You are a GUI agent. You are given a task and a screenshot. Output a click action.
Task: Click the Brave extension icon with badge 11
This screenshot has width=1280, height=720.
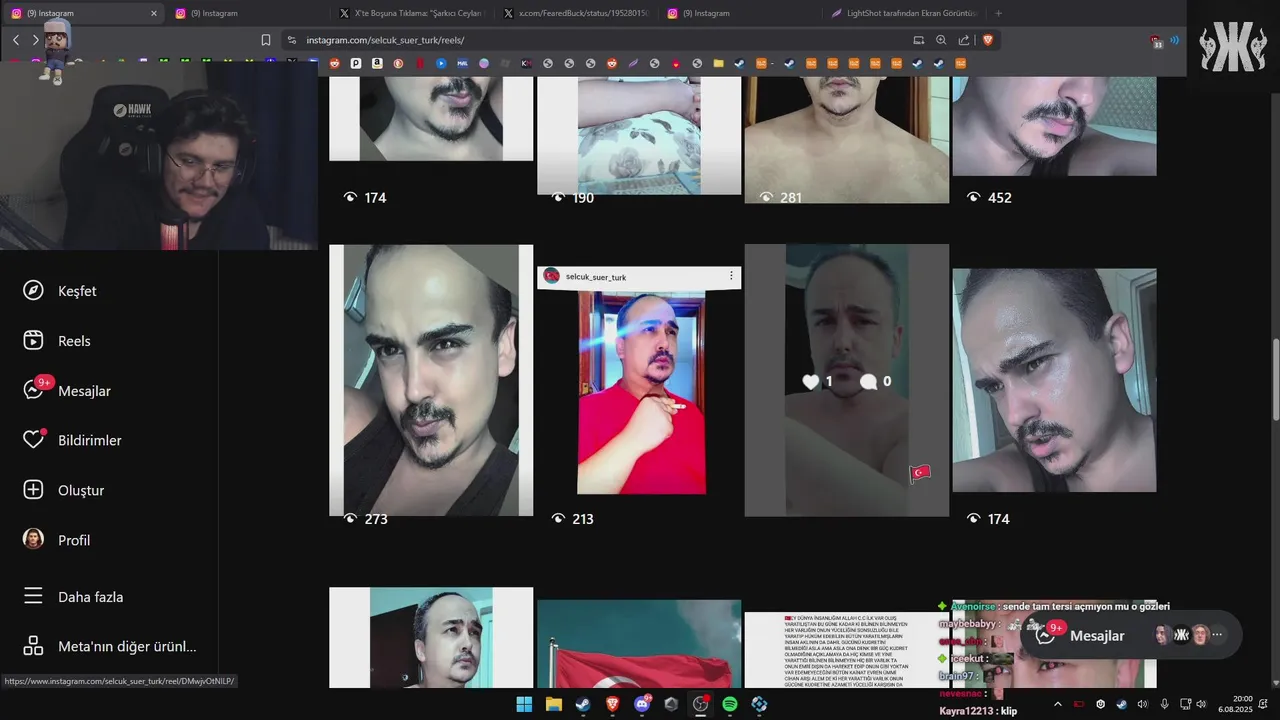pyautogui.click(x=1157, y=41)
